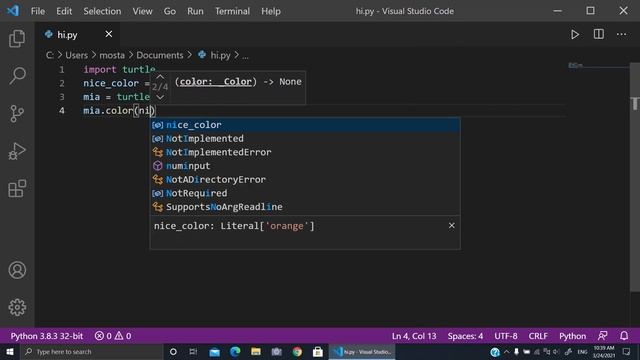This screenshot has height=360, width=640.
Task: Open Problems panel via errors and warnings count
Action: pos(113,336)
